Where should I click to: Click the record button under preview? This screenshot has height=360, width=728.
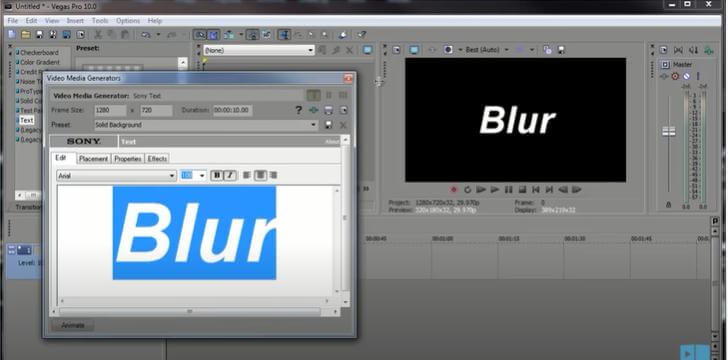coord(454,190)
